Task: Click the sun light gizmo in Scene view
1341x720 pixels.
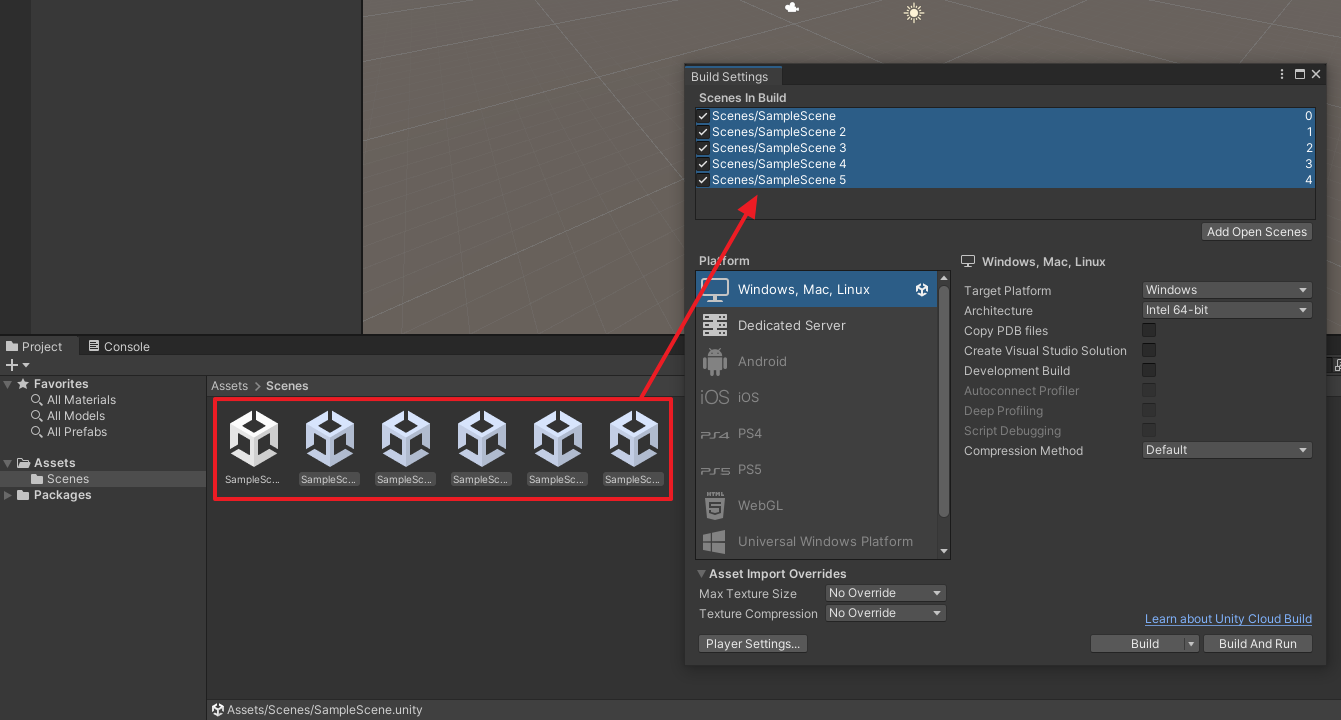Action: click(x=913, y=13)
